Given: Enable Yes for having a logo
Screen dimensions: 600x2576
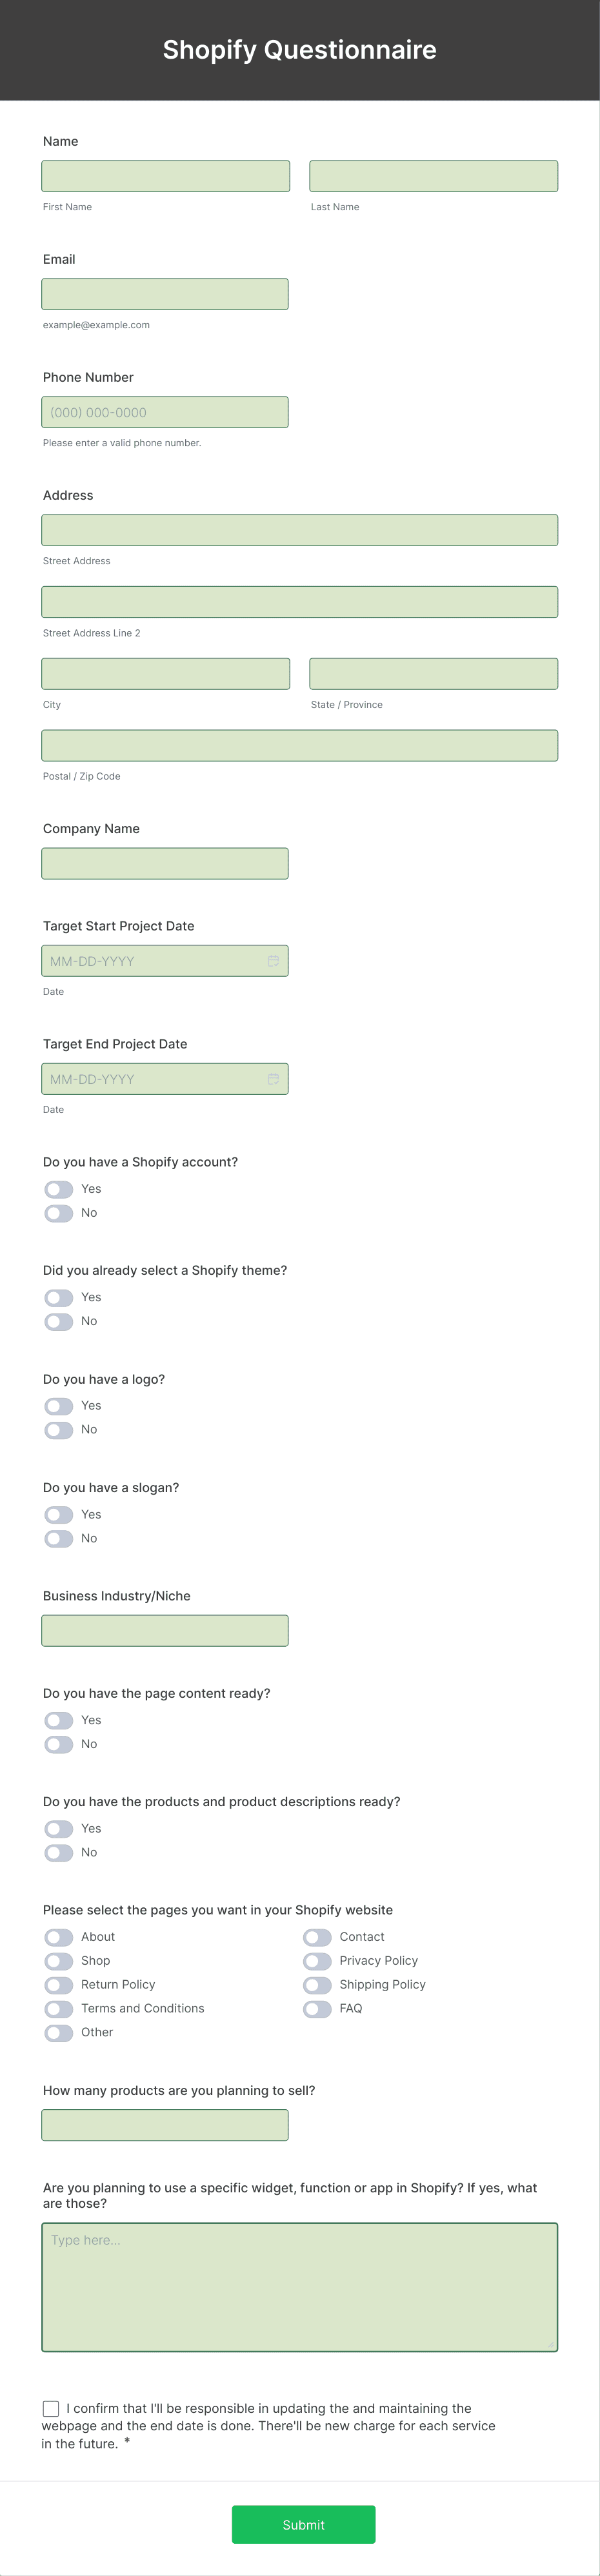Looking at the screenshot, I should tap(58, 1406).
